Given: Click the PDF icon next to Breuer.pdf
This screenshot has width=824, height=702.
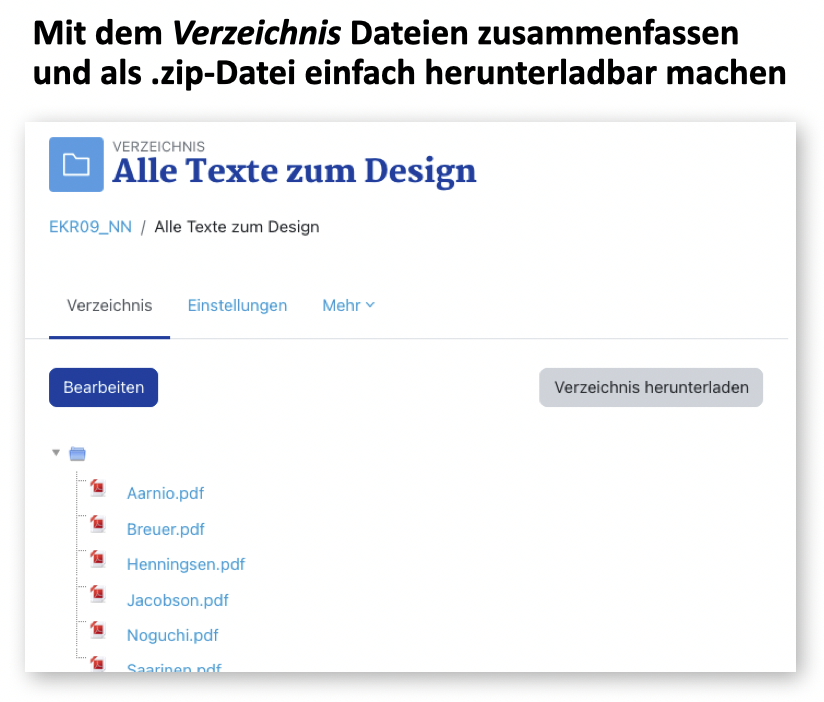Looking at the screenshot, I should 98,524.
